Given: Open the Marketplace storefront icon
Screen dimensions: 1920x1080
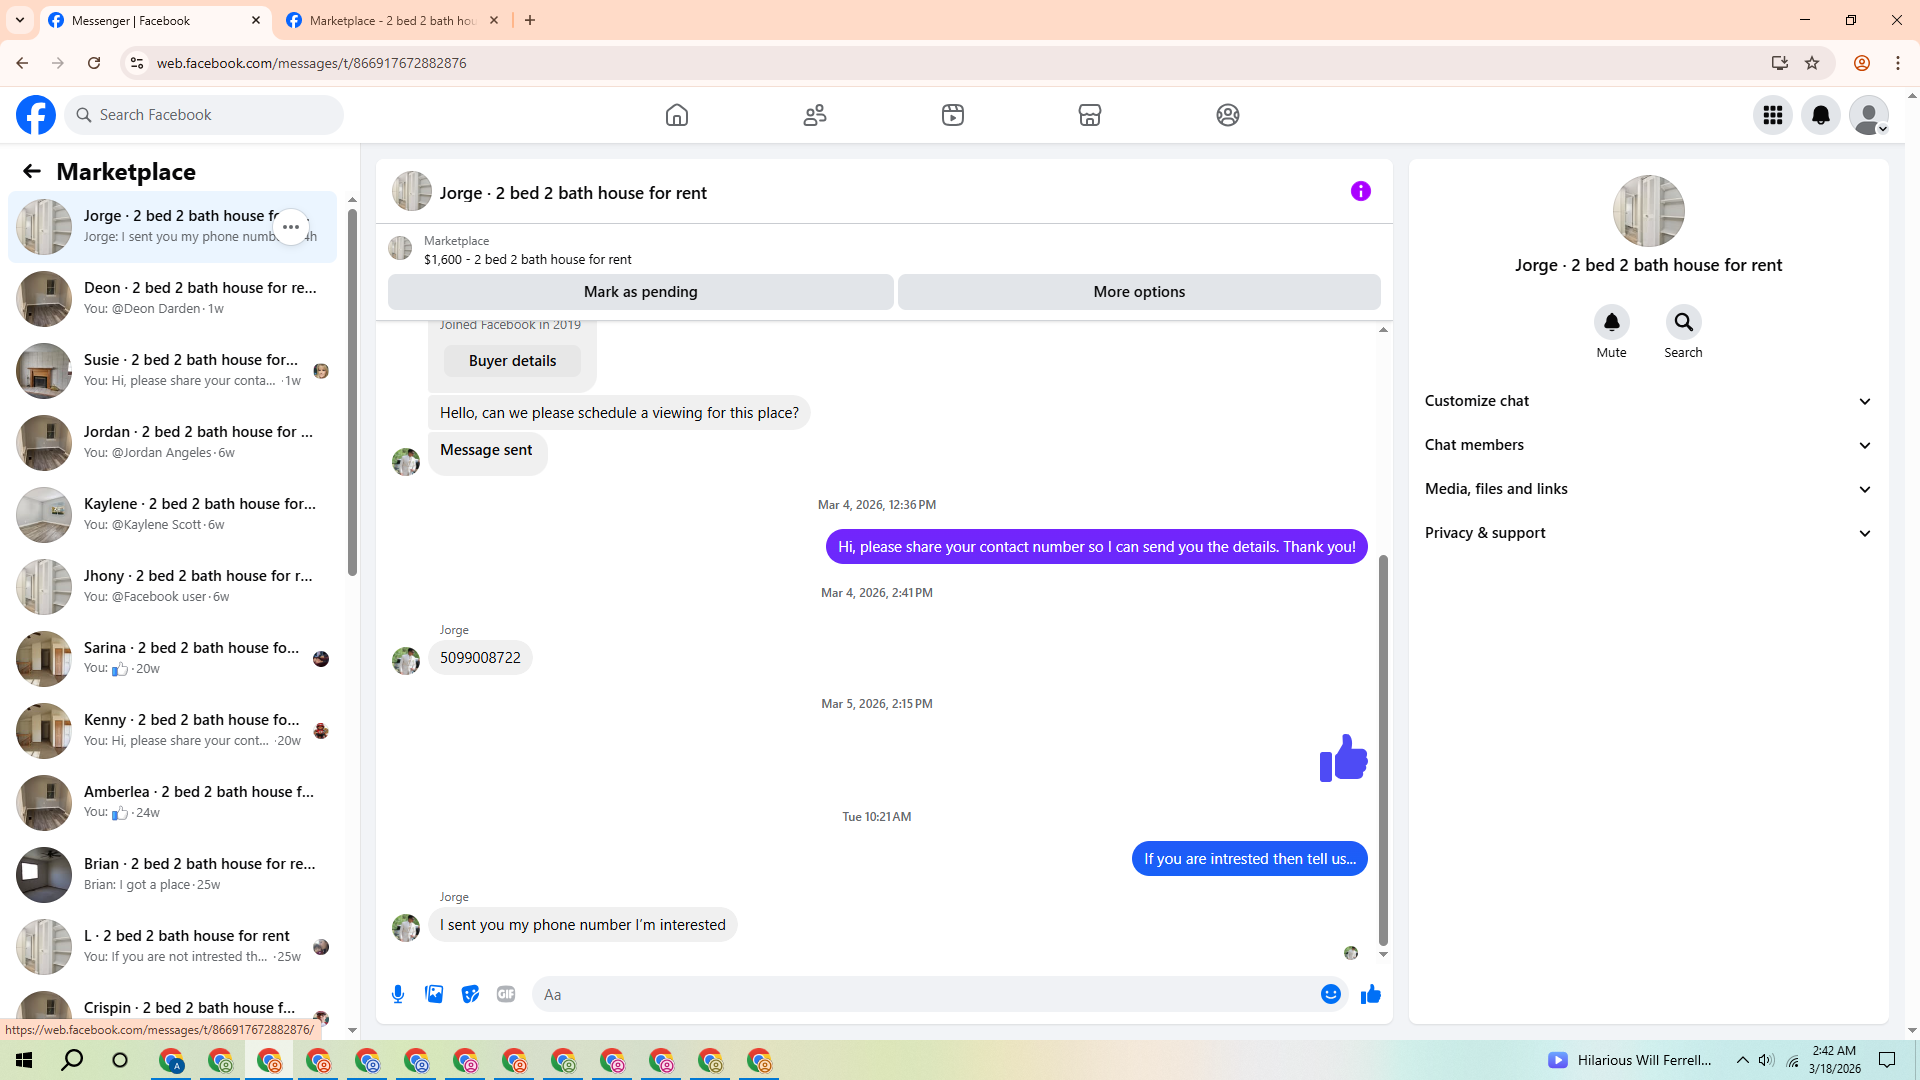Looking at the screenshot, I should pyautogui.click(x=1090, y=115).
